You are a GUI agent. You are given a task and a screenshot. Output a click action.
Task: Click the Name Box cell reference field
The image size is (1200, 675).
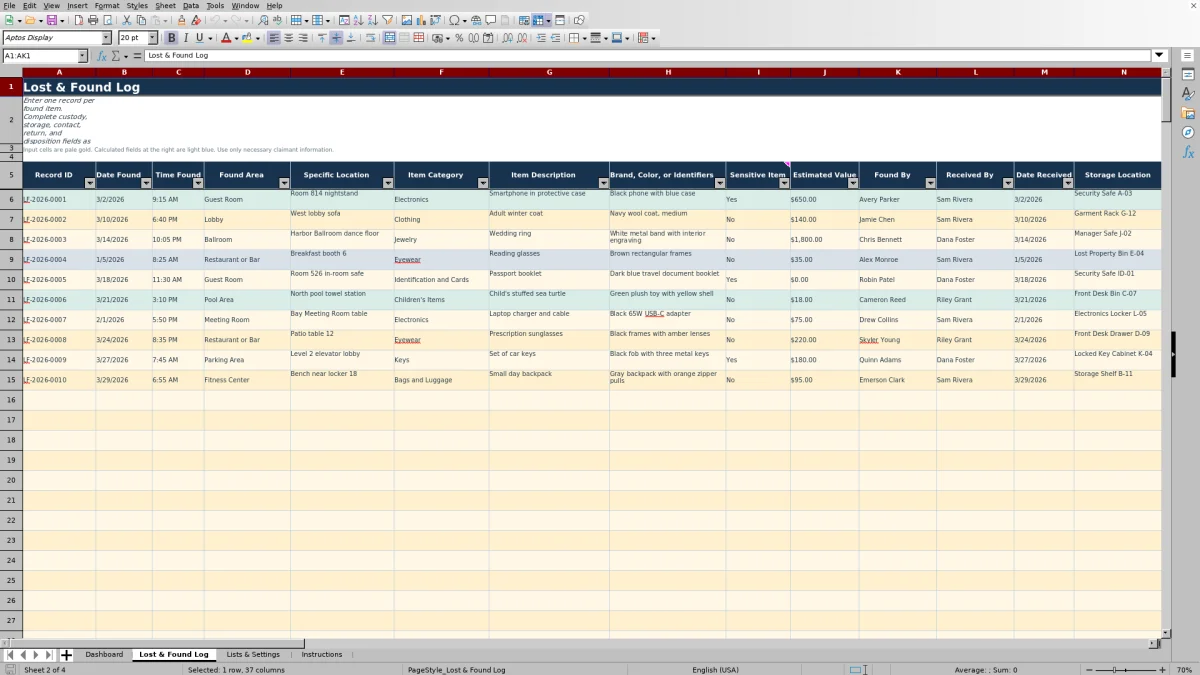coord(39,56)
